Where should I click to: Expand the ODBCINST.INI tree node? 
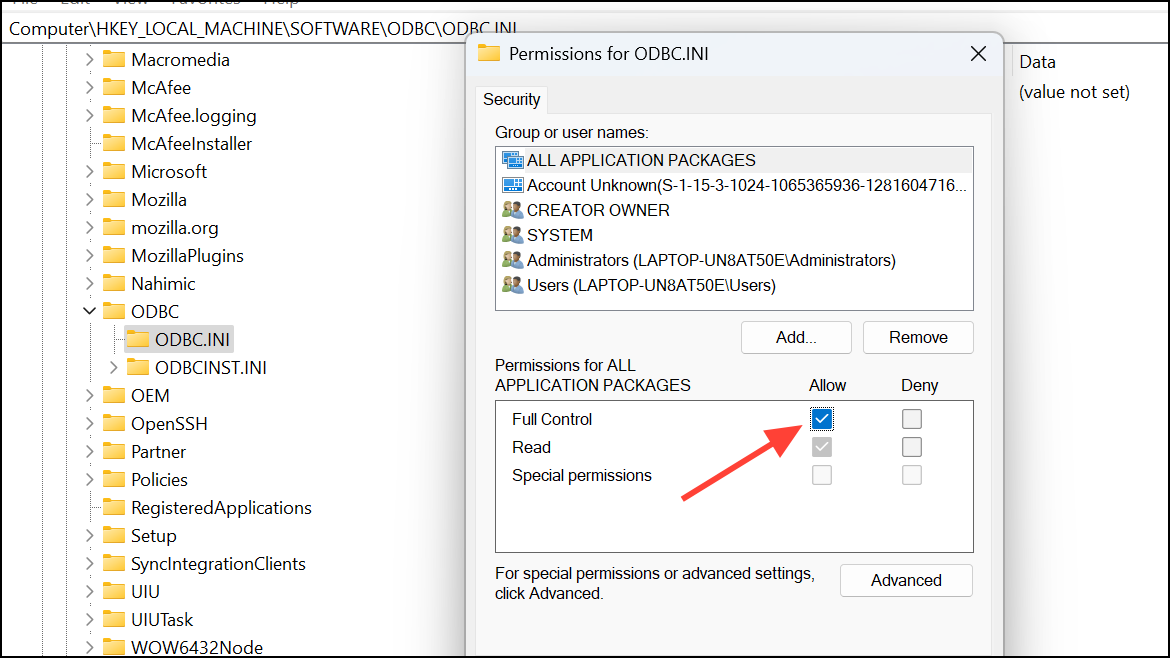tap(112, 367)
